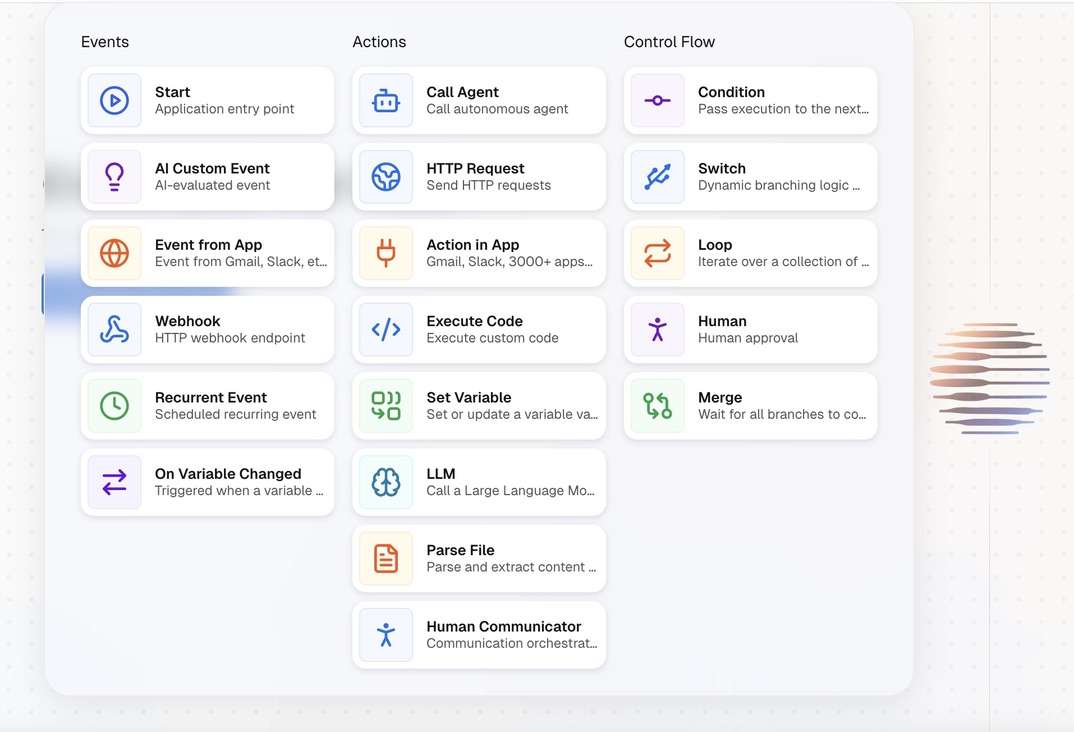Click the Recurrent Event clock icon

pos(114,406)
